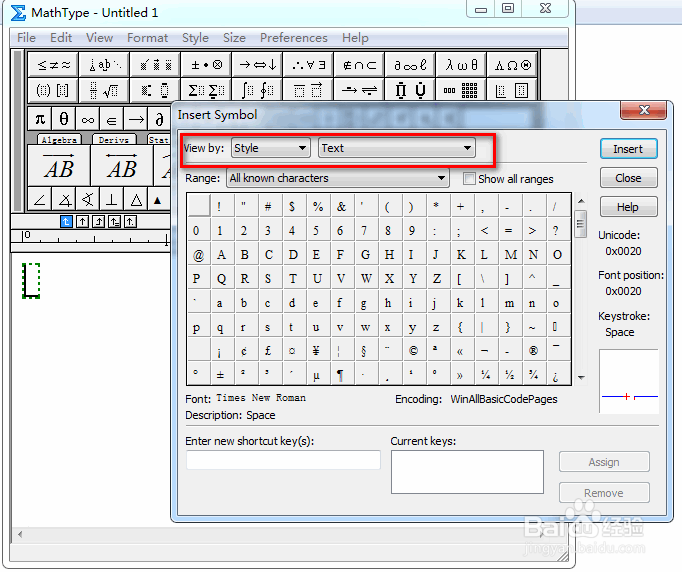Open the Preferences menu
Image resolution: width=682 pixels, height=572 pixels.
tap(294, 38)
